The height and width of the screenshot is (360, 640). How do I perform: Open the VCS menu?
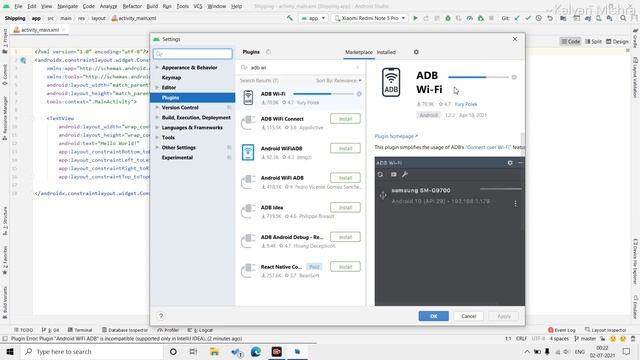coord(198,6)
